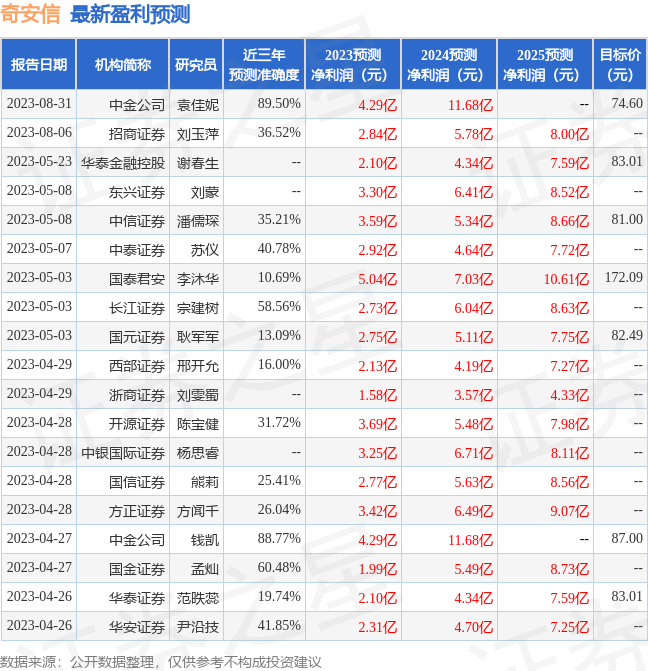Click 2024 profit value 4.70亿
This screenshot has height=671, width=648.
pos(473,627)
